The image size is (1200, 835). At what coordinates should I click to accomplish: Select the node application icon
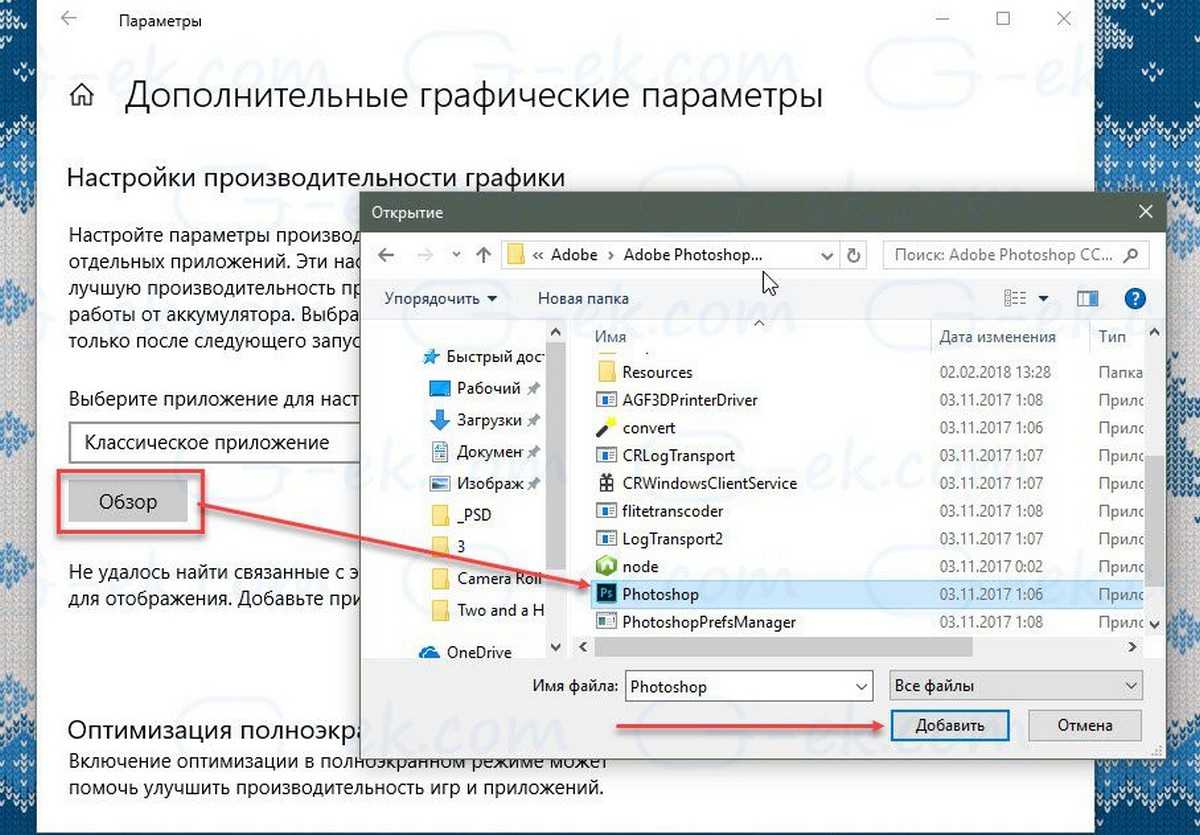pyautogui.click(x=605, y=566)
